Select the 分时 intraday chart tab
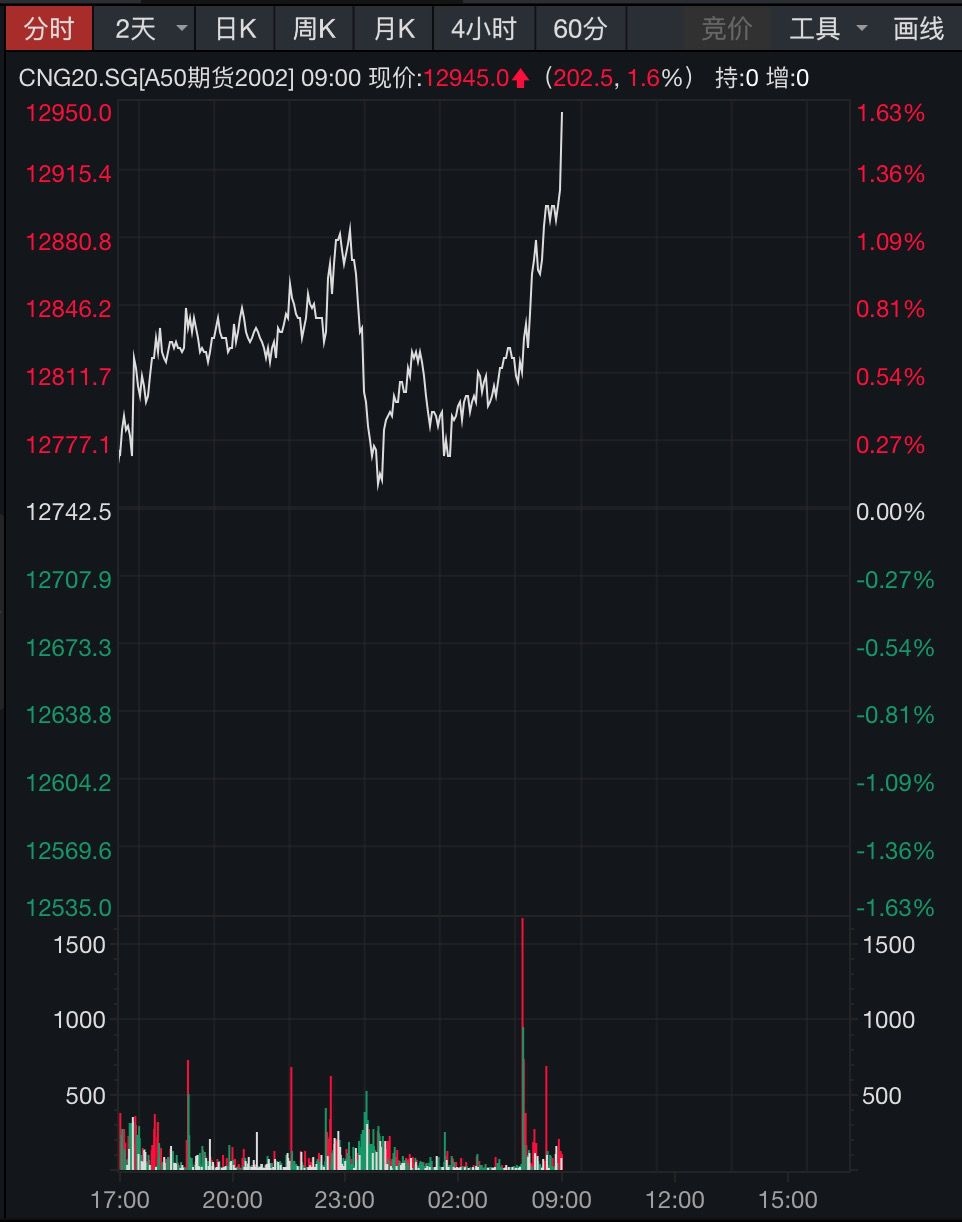Viewport: 962px width, 1222px height. [x=48, y=29]
